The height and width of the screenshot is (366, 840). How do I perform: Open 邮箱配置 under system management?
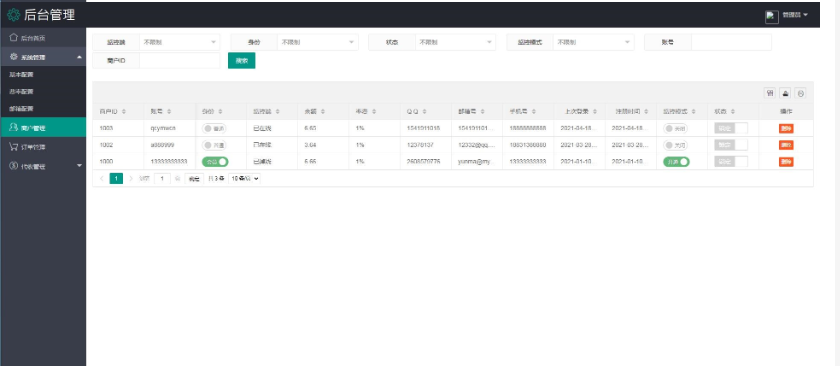tap(43, 109)
